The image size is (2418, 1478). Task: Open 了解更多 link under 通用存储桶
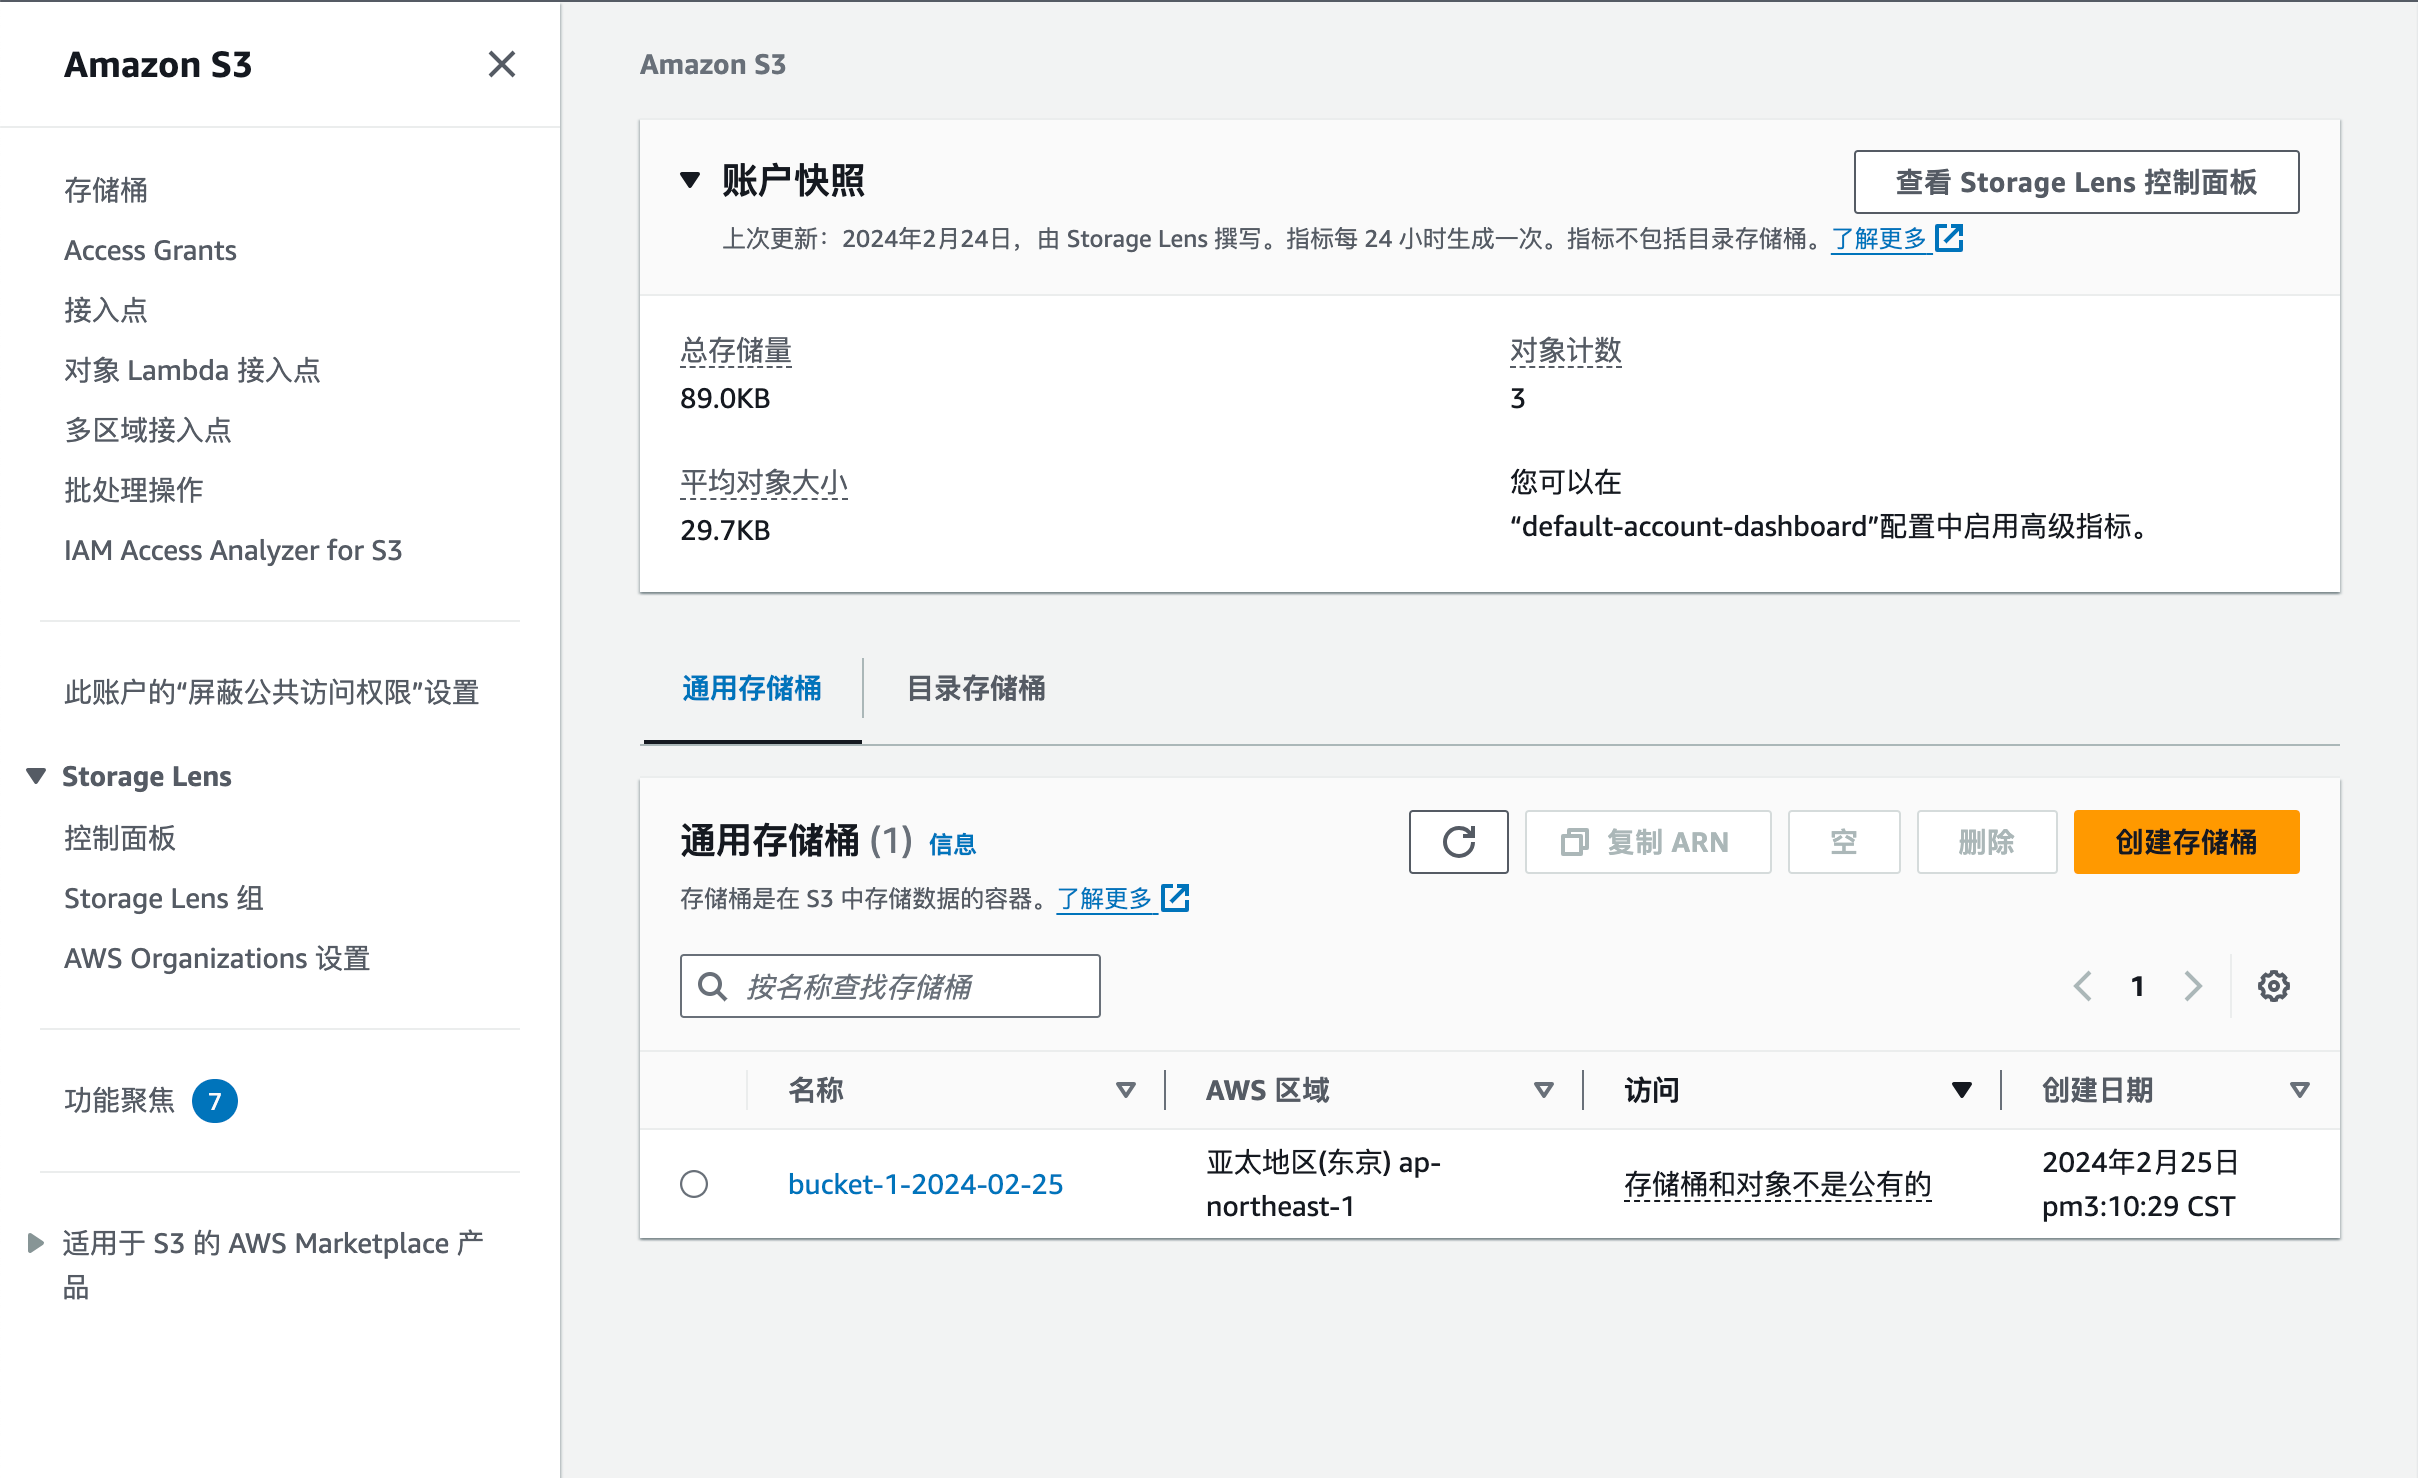[1122, 898]
